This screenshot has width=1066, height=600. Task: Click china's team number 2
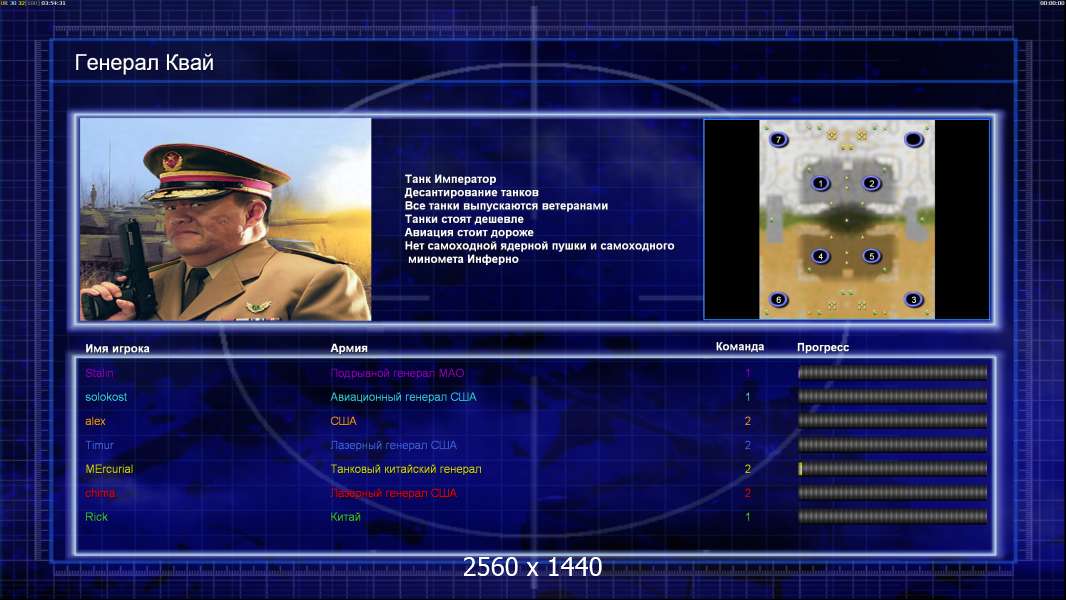[747, 493]
